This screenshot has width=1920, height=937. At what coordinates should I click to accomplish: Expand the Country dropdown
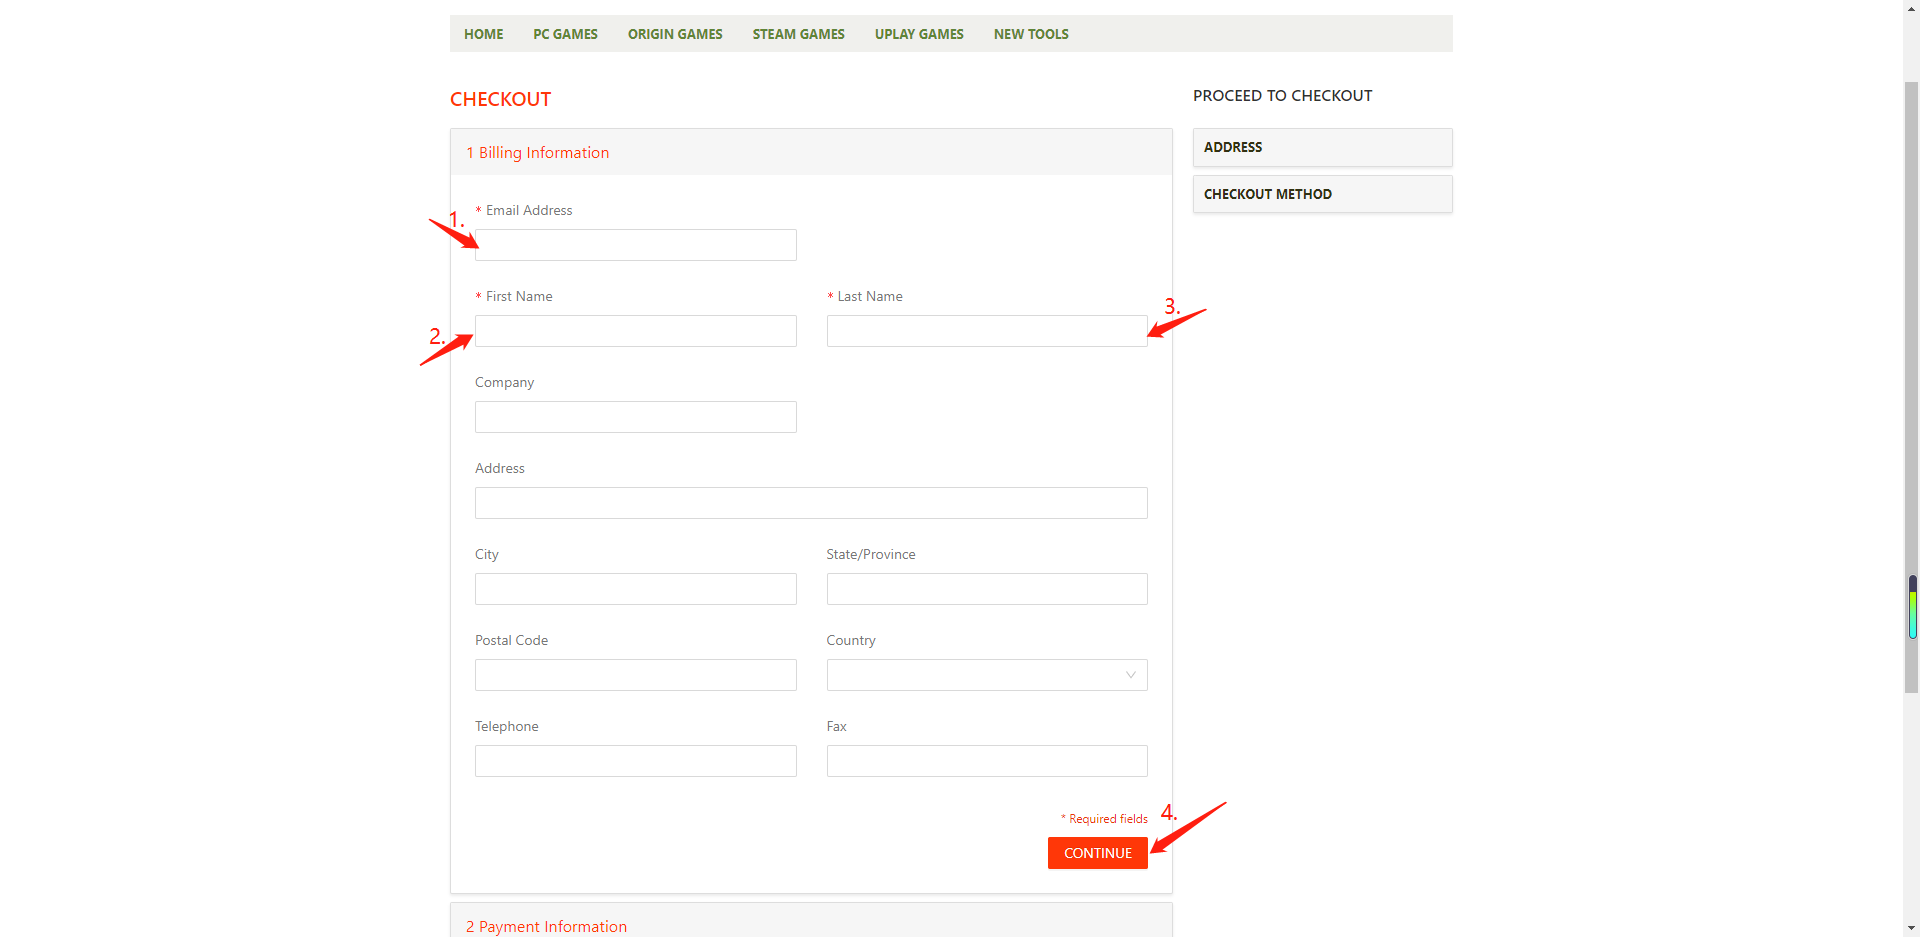[986, 675]
